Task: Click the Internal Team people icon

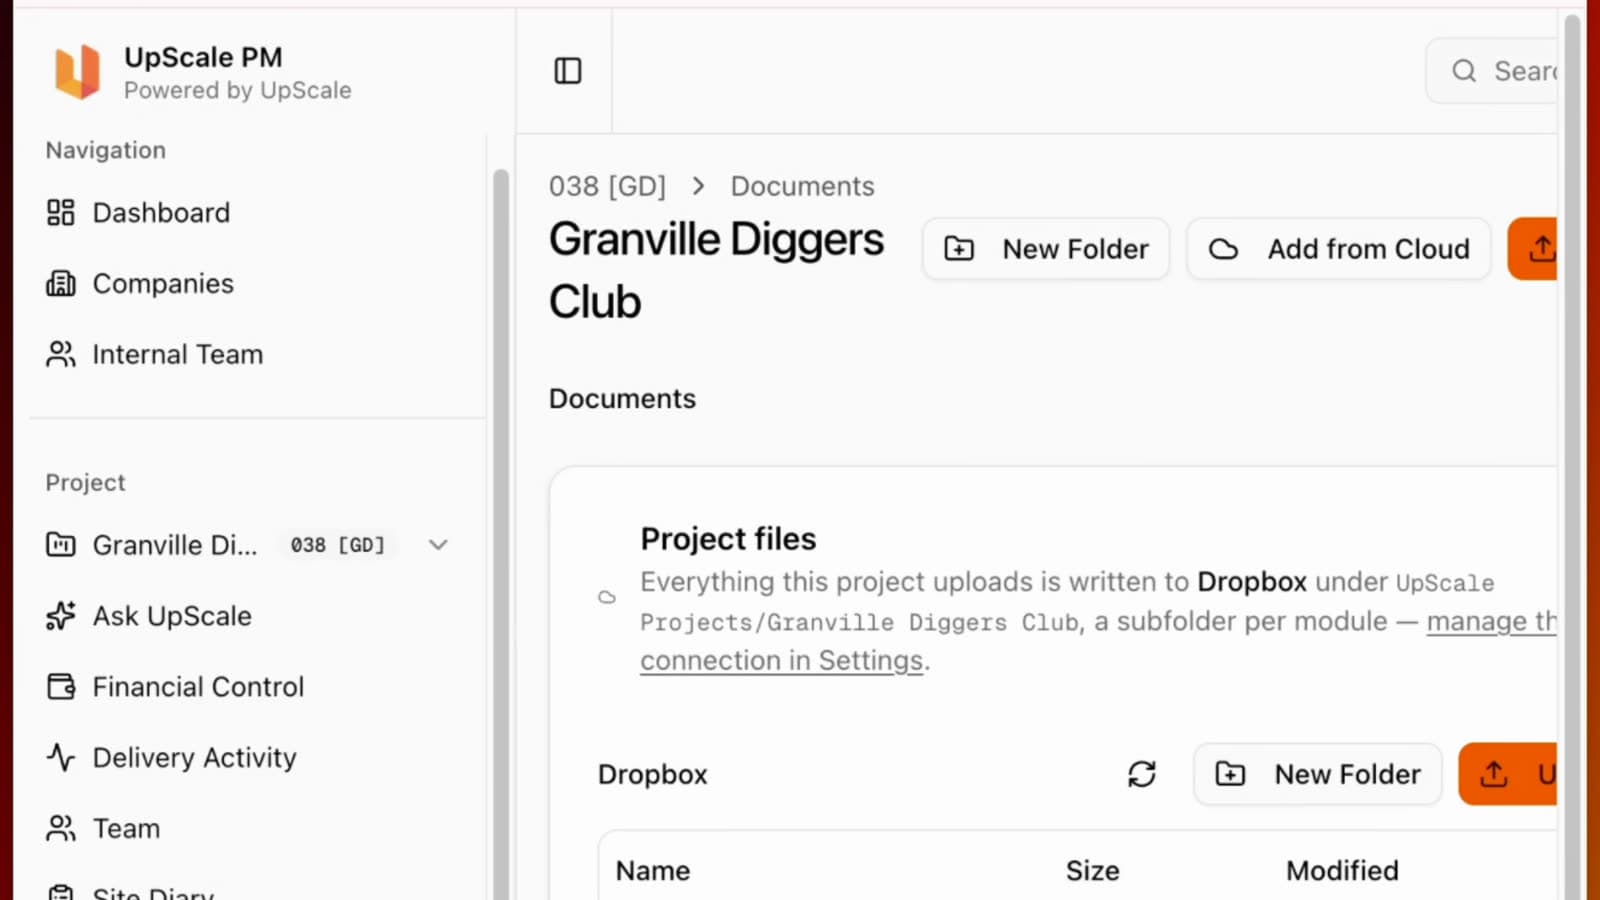Action: [x=61, y=355]
